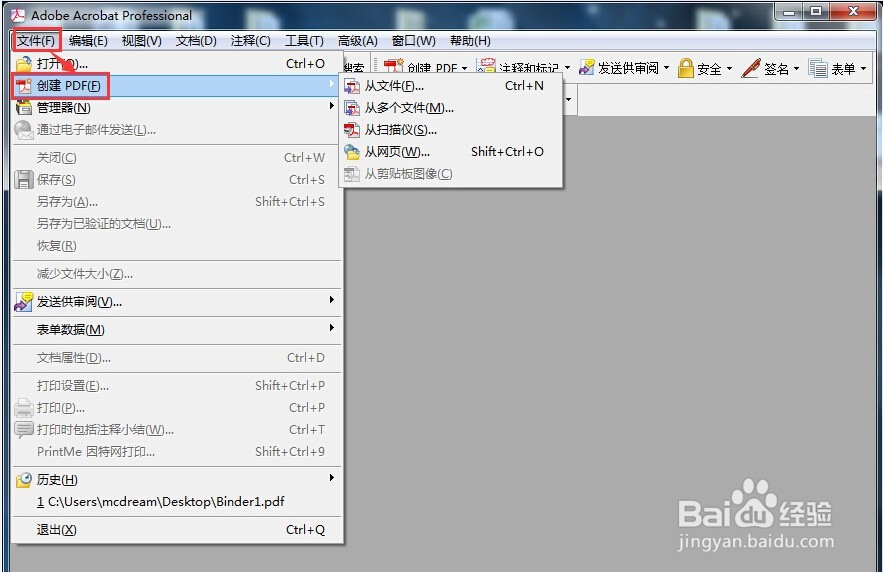The width and height of the screenshot is (883, 572).
Task: Choose 退出(X) from the File menu
Action: [177, 530]
